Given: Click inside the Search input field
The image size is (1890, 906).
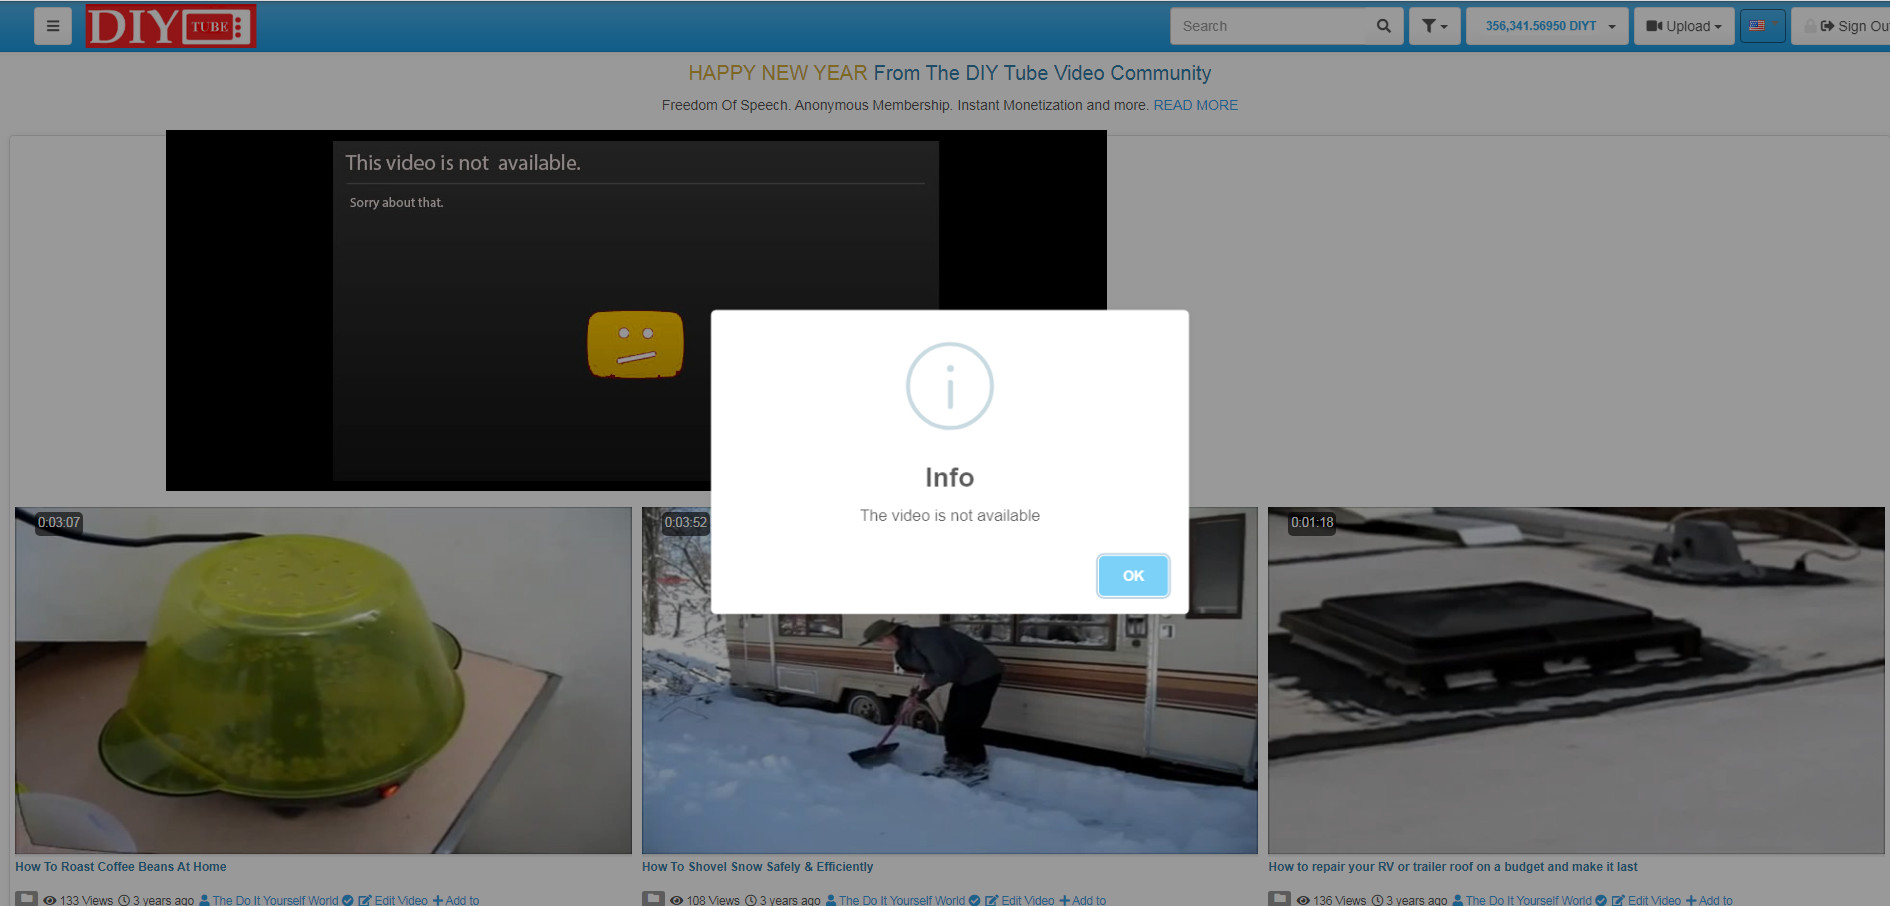Looking at the screenshot, I should pos(1270,25).
